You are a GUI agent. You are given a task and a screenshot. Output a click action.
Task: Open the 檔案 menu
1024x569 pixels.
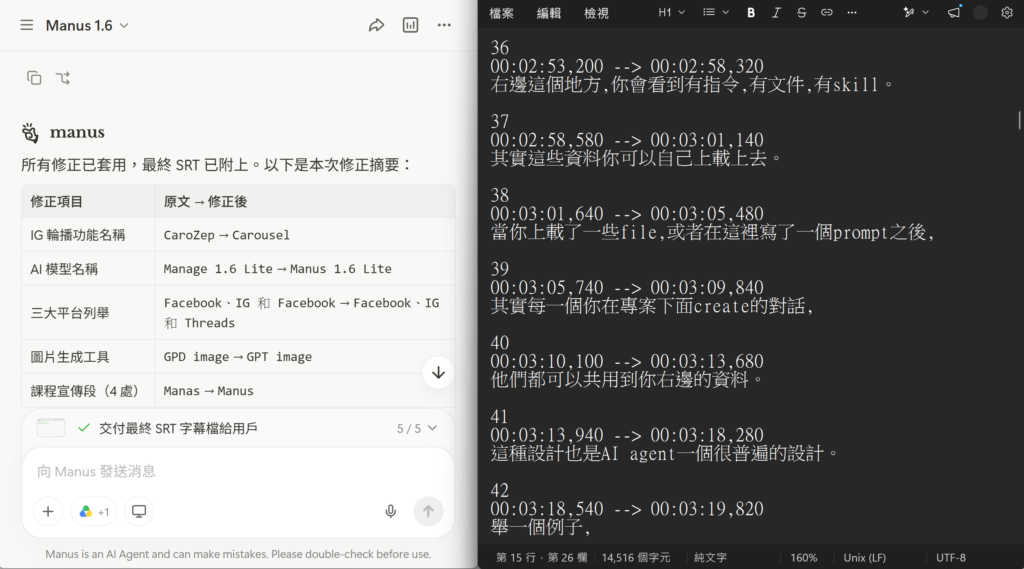coord(502,13)
